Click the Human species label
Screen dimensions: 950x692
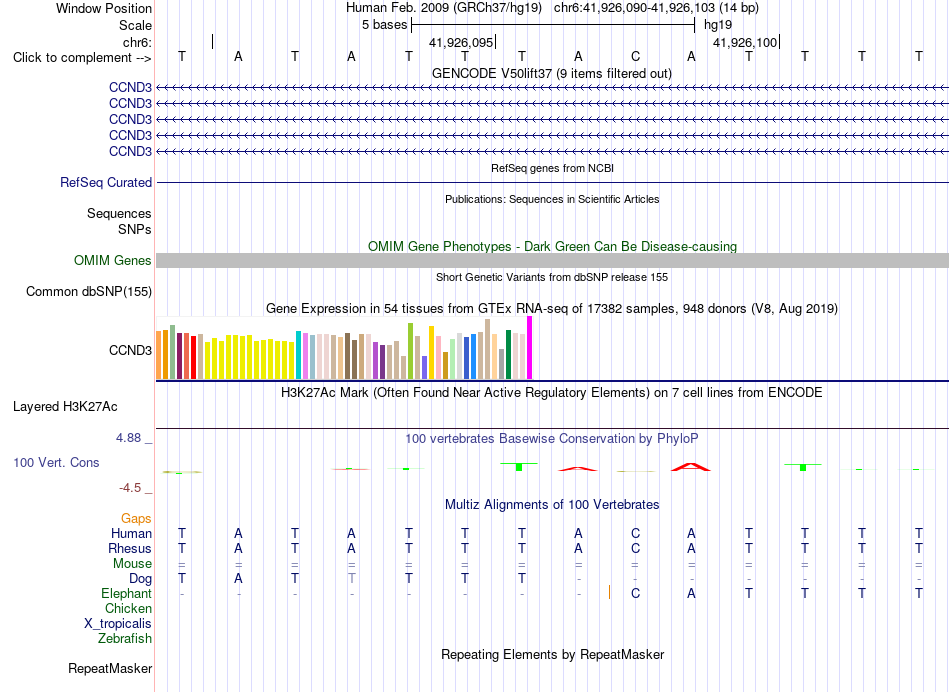[131, 533]
